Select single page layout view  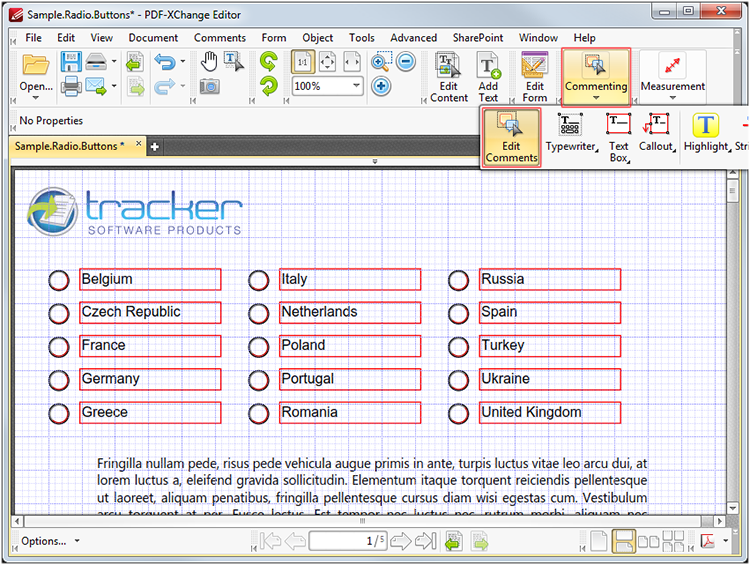click(598, 541)
